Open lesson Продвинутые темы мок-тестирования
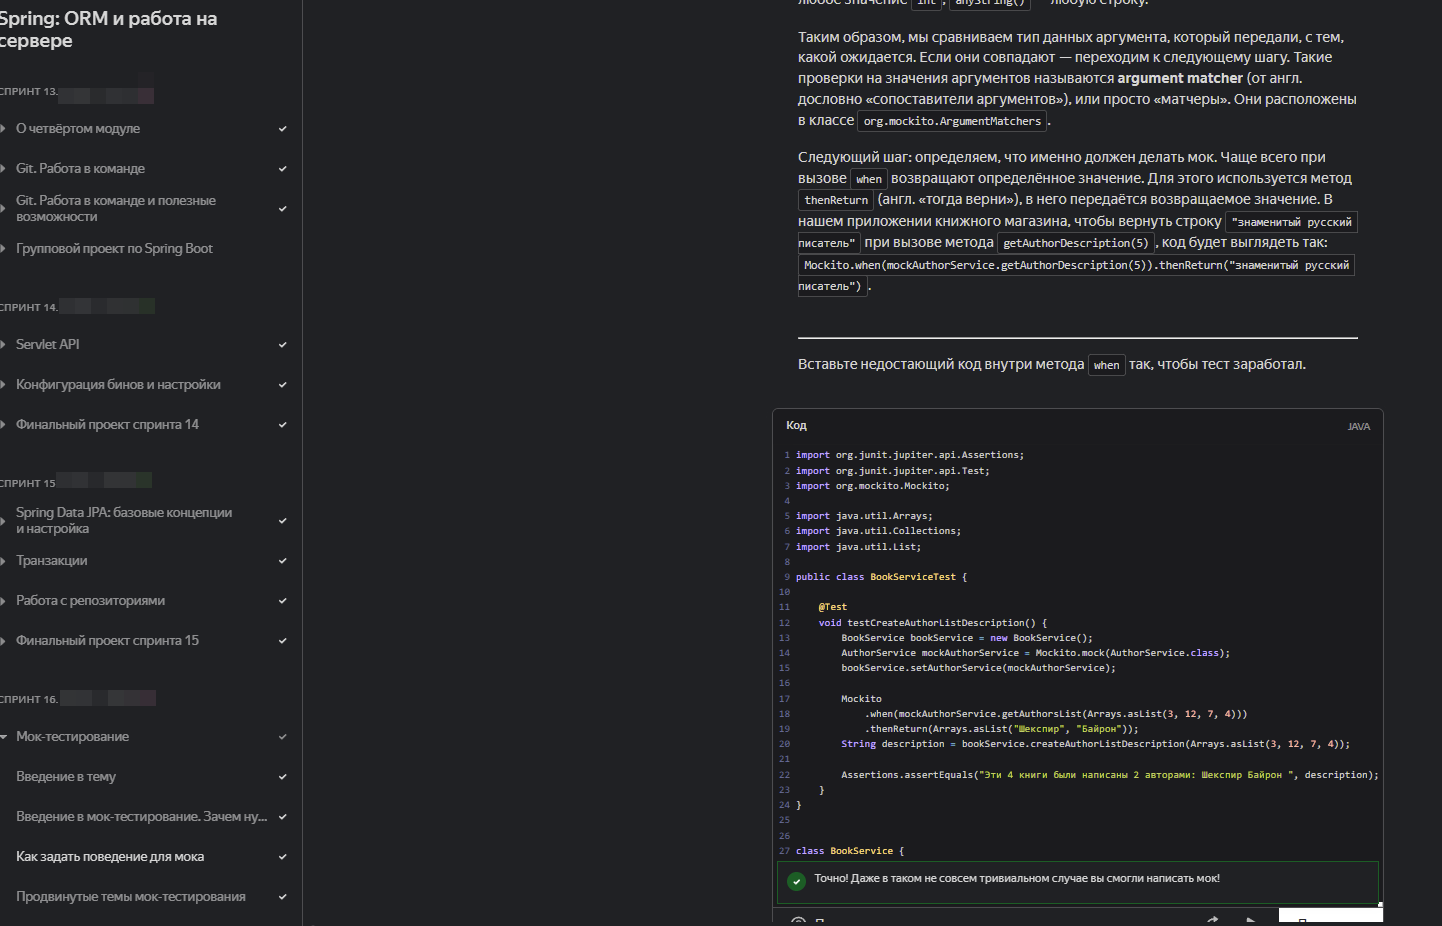Image resolution: width=1442 pixels, height=926 pixels. pos(131,897)
